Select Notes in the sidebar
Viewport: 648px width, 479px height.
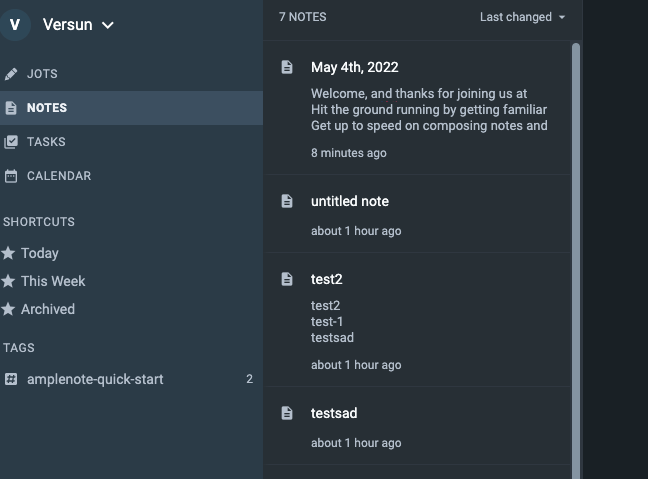click(x=47, y=108)
